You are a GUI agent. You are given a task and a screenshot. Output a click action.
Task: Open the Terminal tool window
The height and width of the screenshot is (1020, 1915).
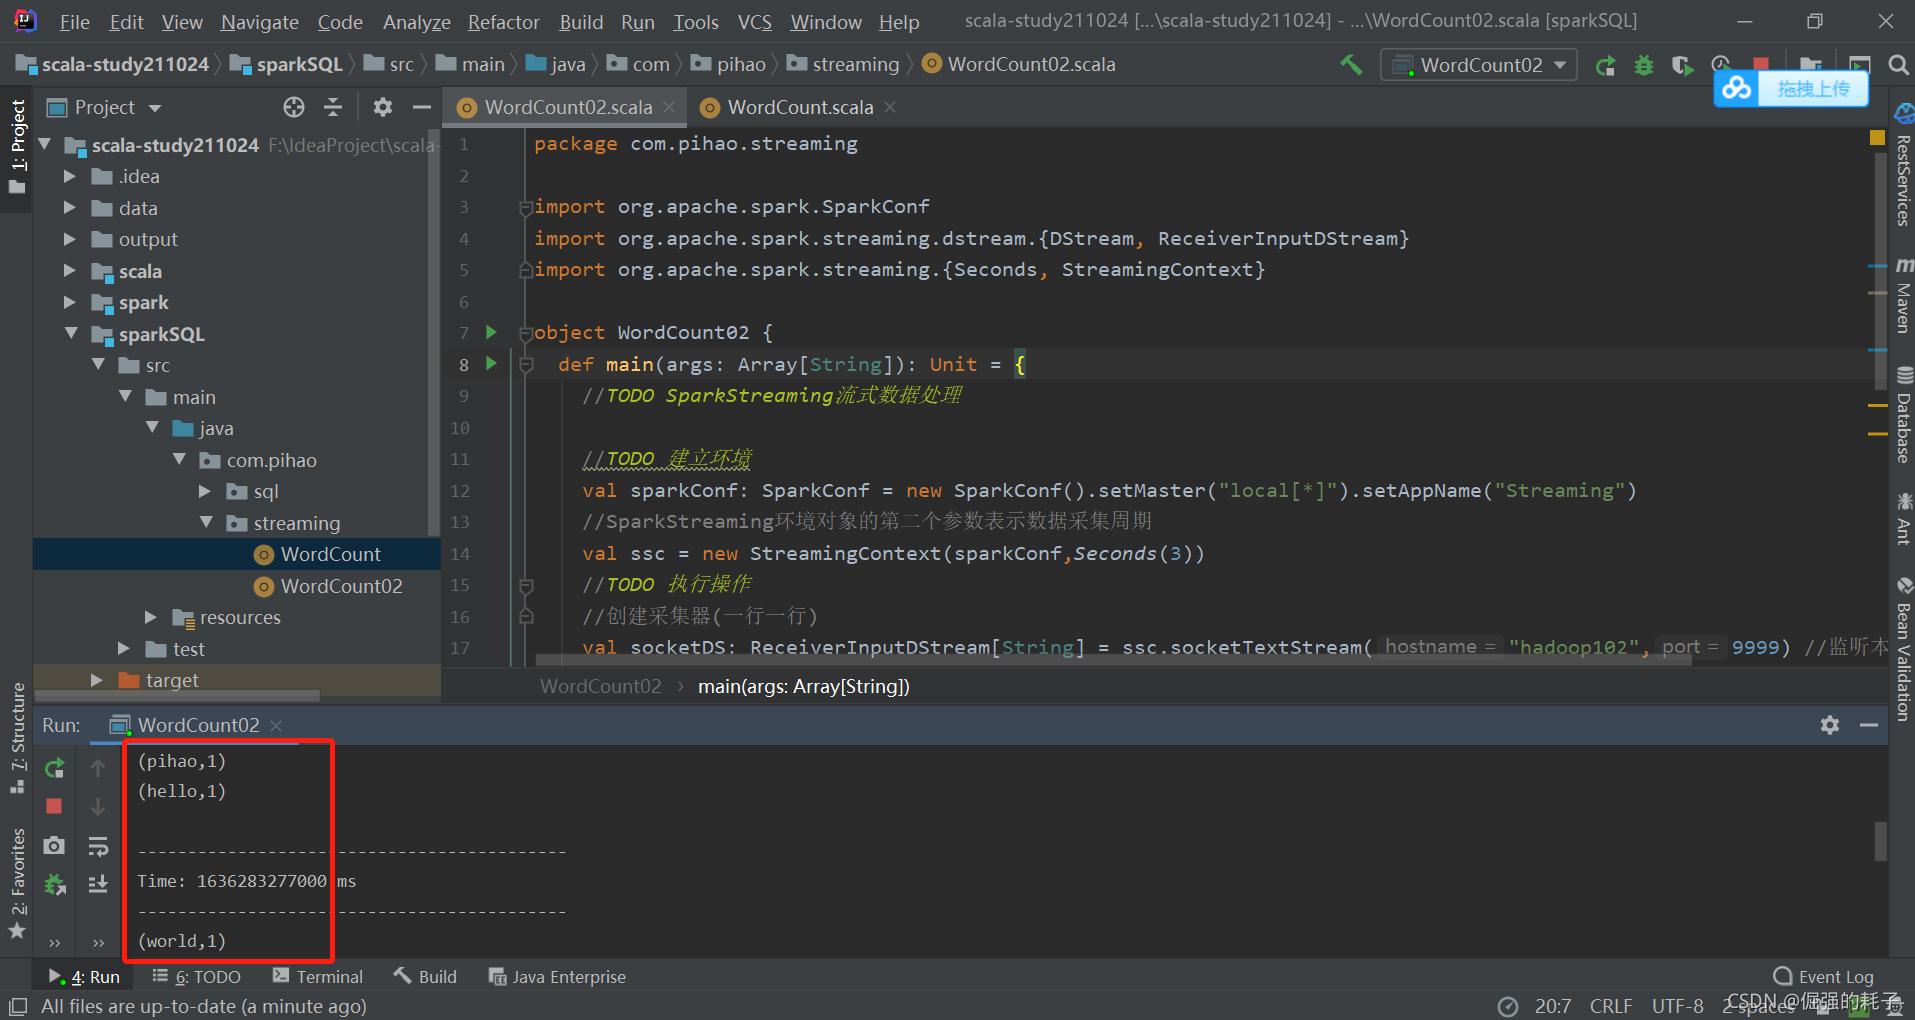click(318, 977)
